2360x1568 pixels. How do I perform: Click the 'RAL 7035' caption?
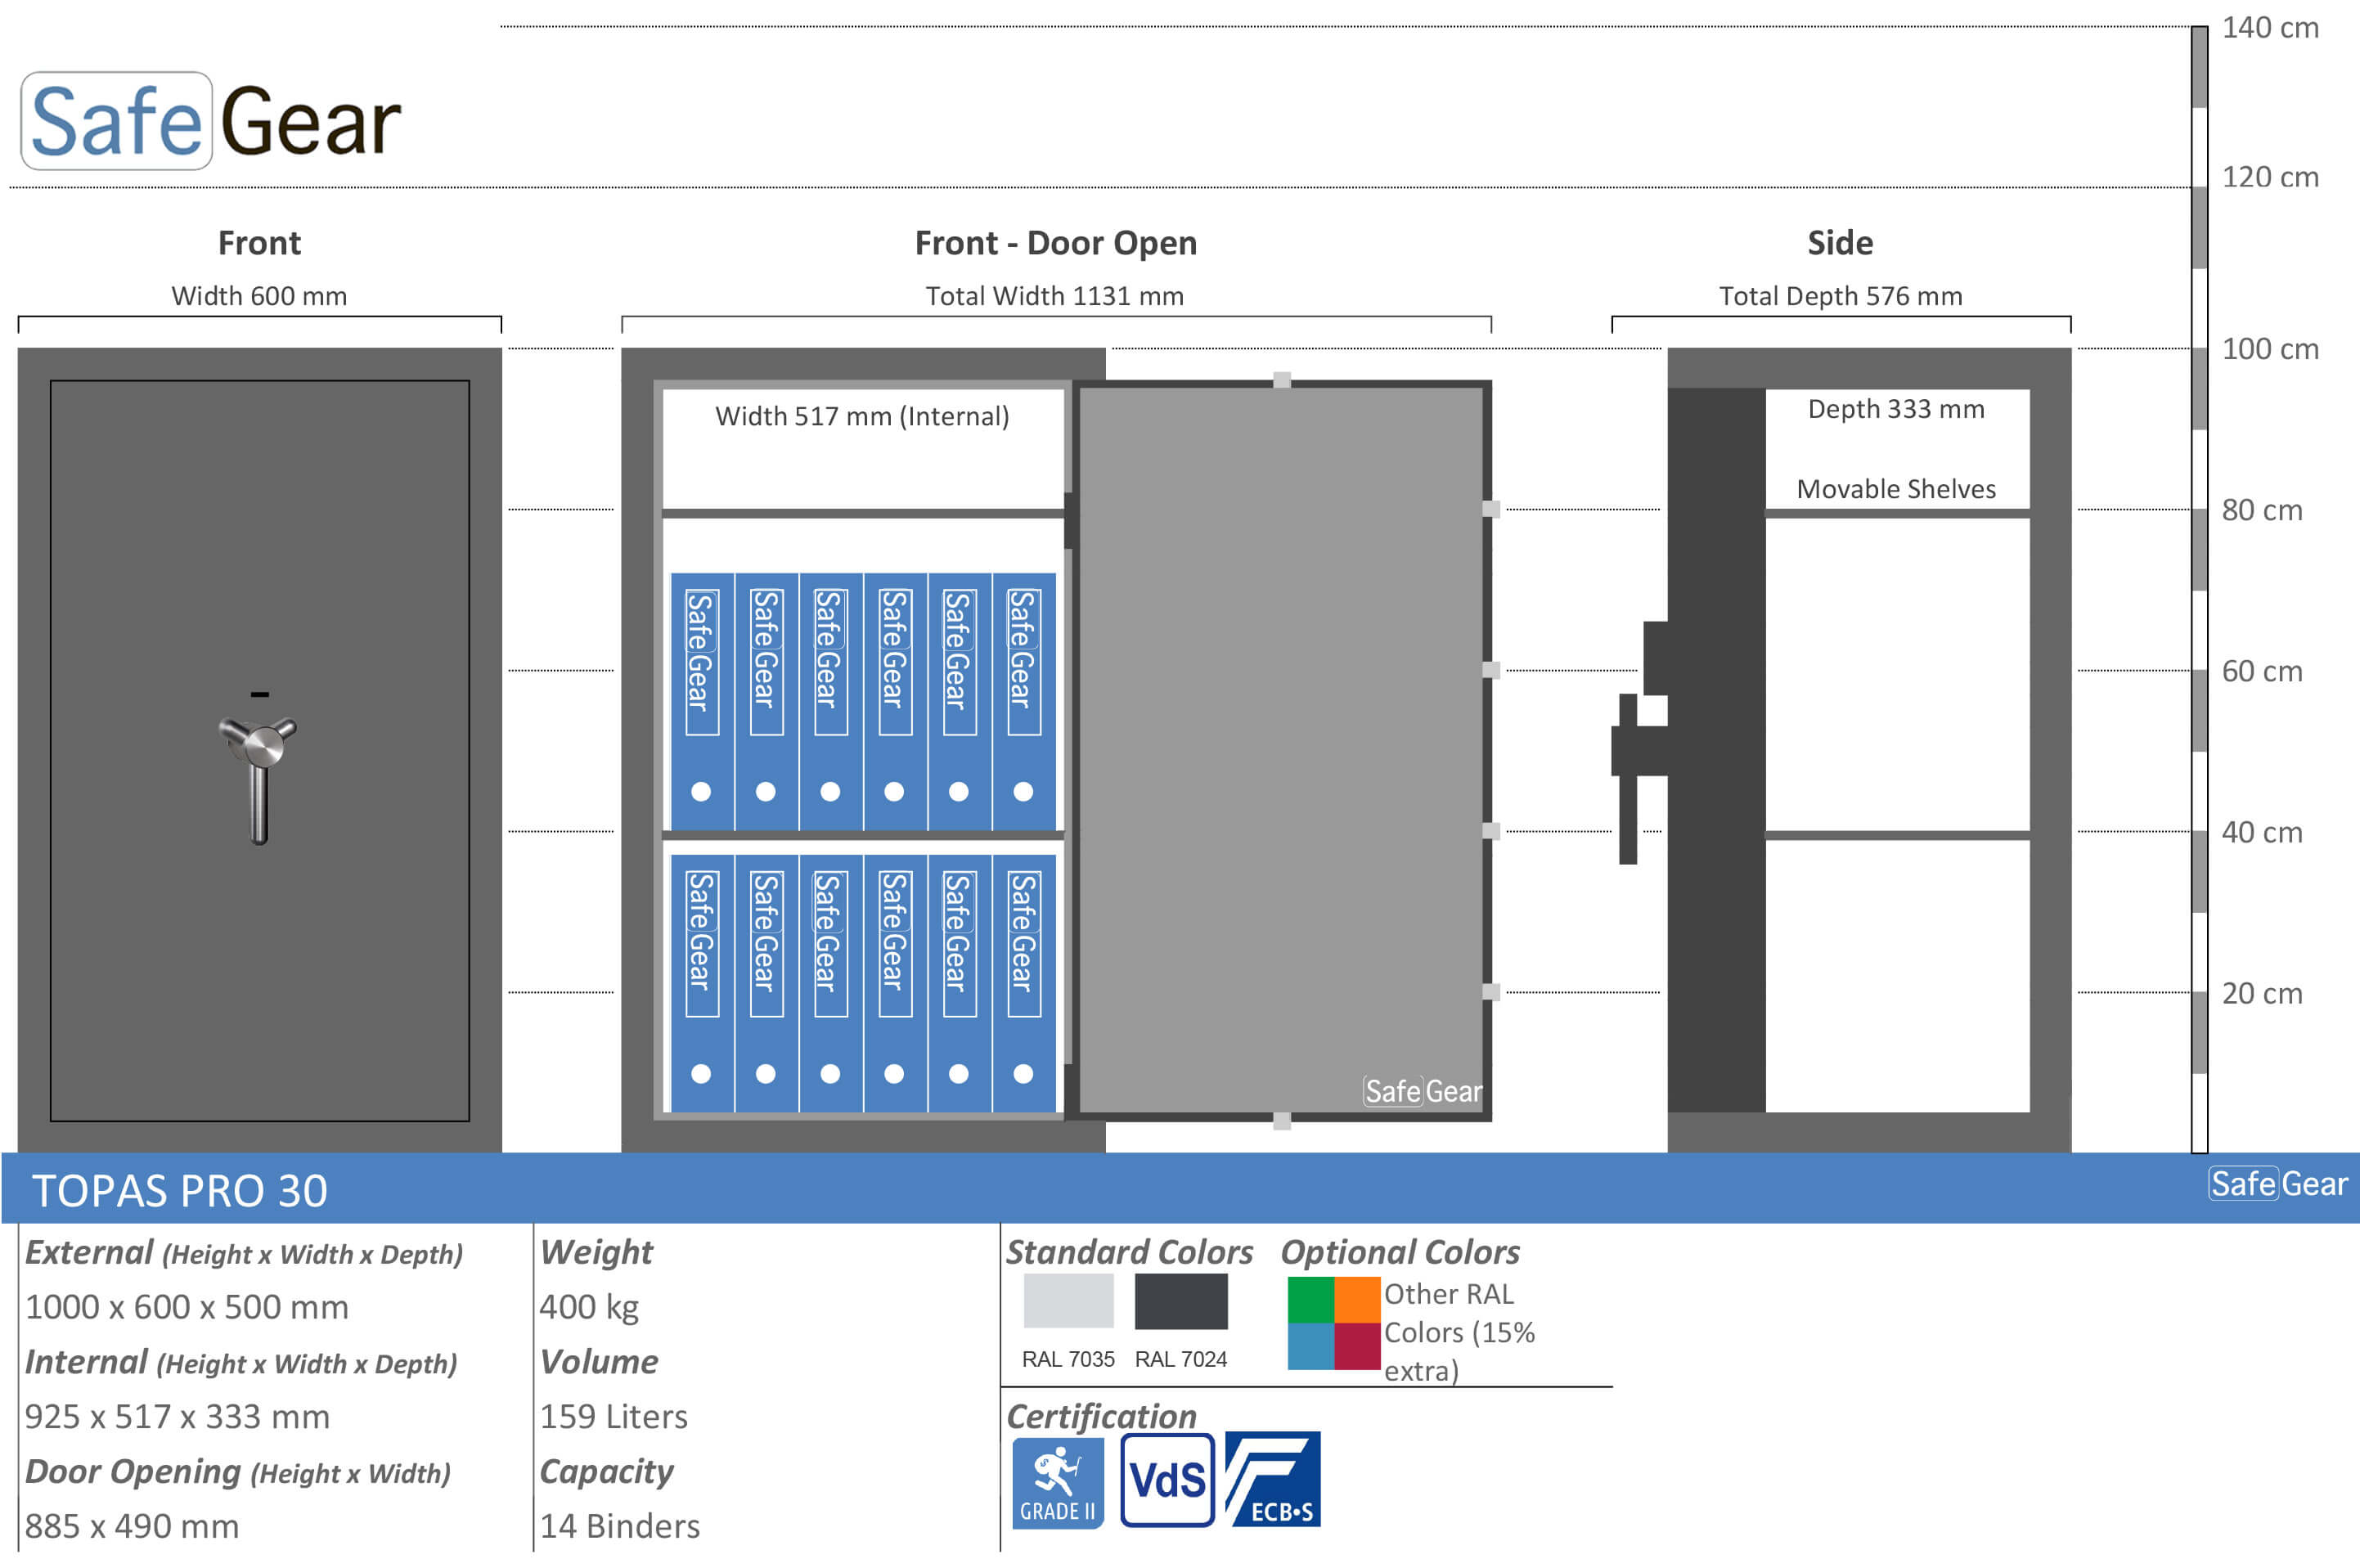pos(1068,1360)
